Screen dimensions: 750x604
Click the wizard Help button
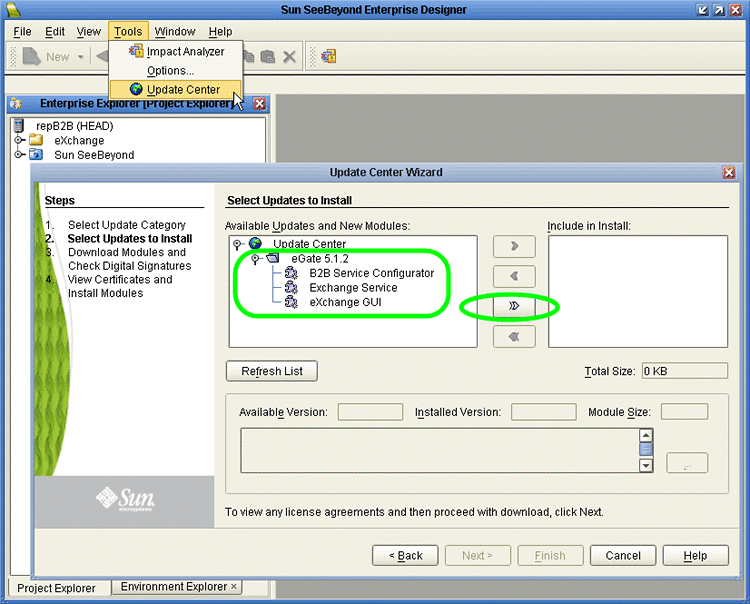(x=695, y=556)
